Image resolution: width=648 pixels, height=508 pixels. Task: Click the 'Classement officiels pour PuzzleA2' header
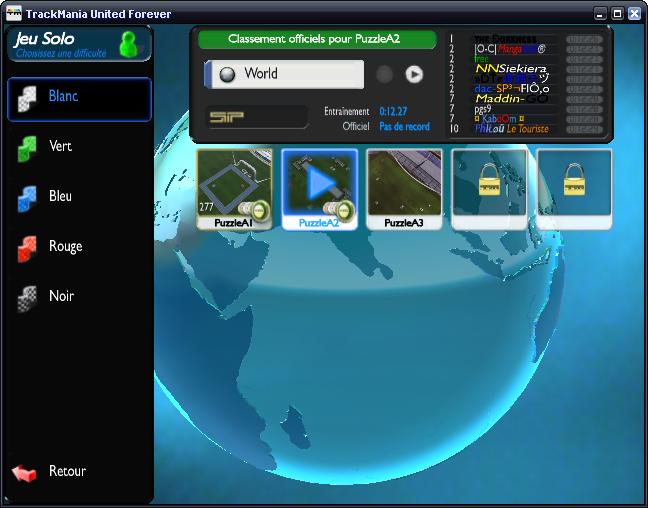(x=317, y=40)
